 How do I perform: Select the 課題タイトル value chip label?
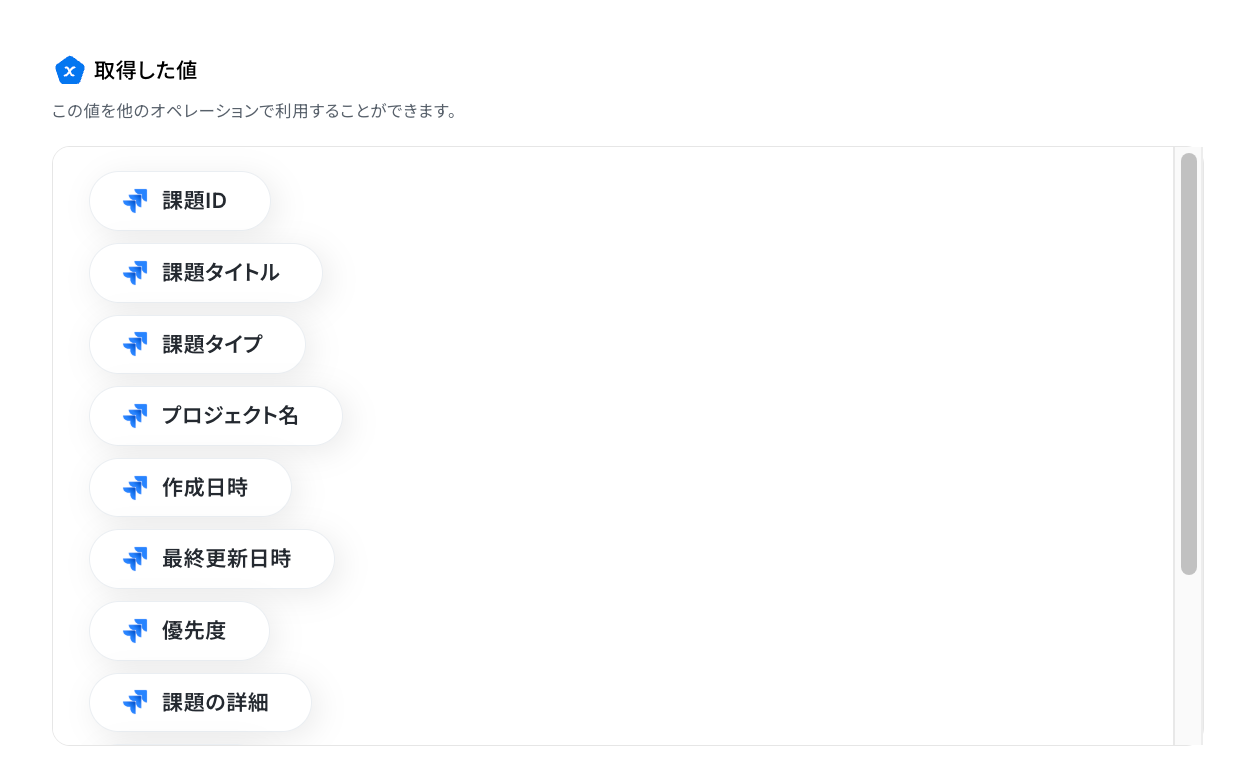221,273
